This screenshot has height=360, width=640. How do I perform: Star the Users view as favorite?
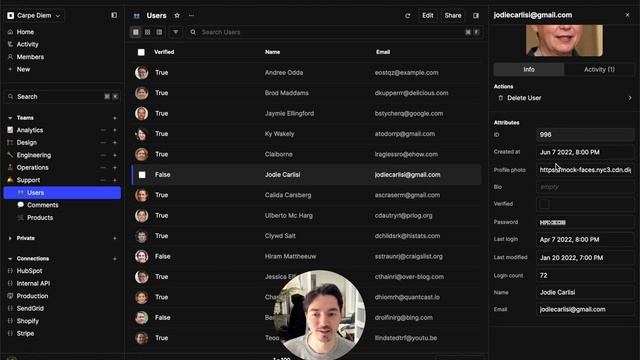click(177, 16)
